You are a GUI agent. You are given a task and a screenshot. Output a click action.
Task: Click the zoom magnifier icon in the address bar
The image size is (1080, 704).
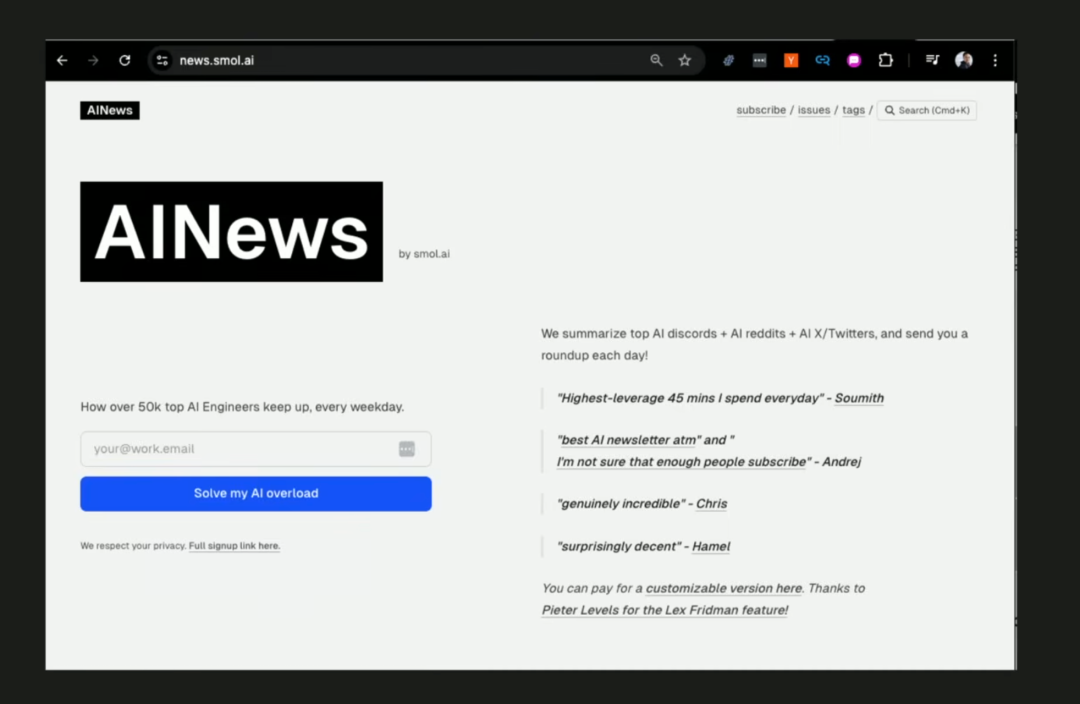[x=656, y=61]
